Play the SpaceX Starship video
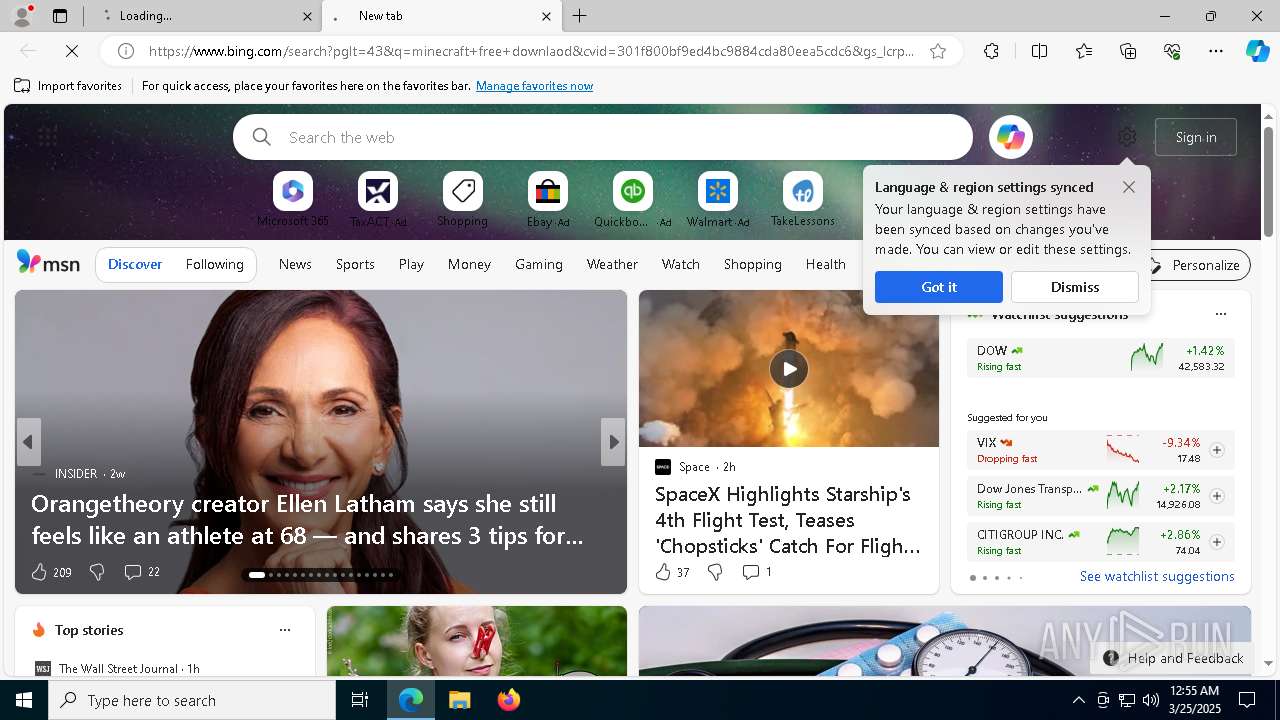1280x720 pixels. pyautogui.click(x=789, y=369)
